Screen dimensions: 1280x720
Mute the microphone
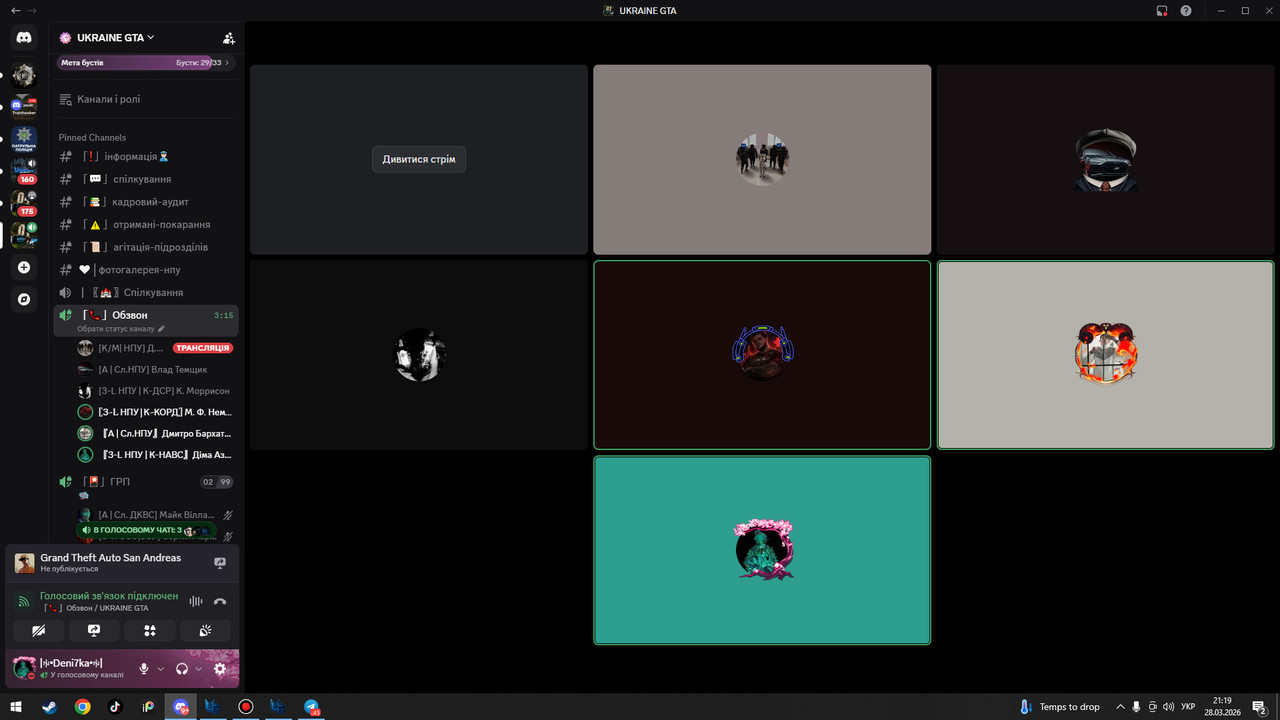coord(144,669)
